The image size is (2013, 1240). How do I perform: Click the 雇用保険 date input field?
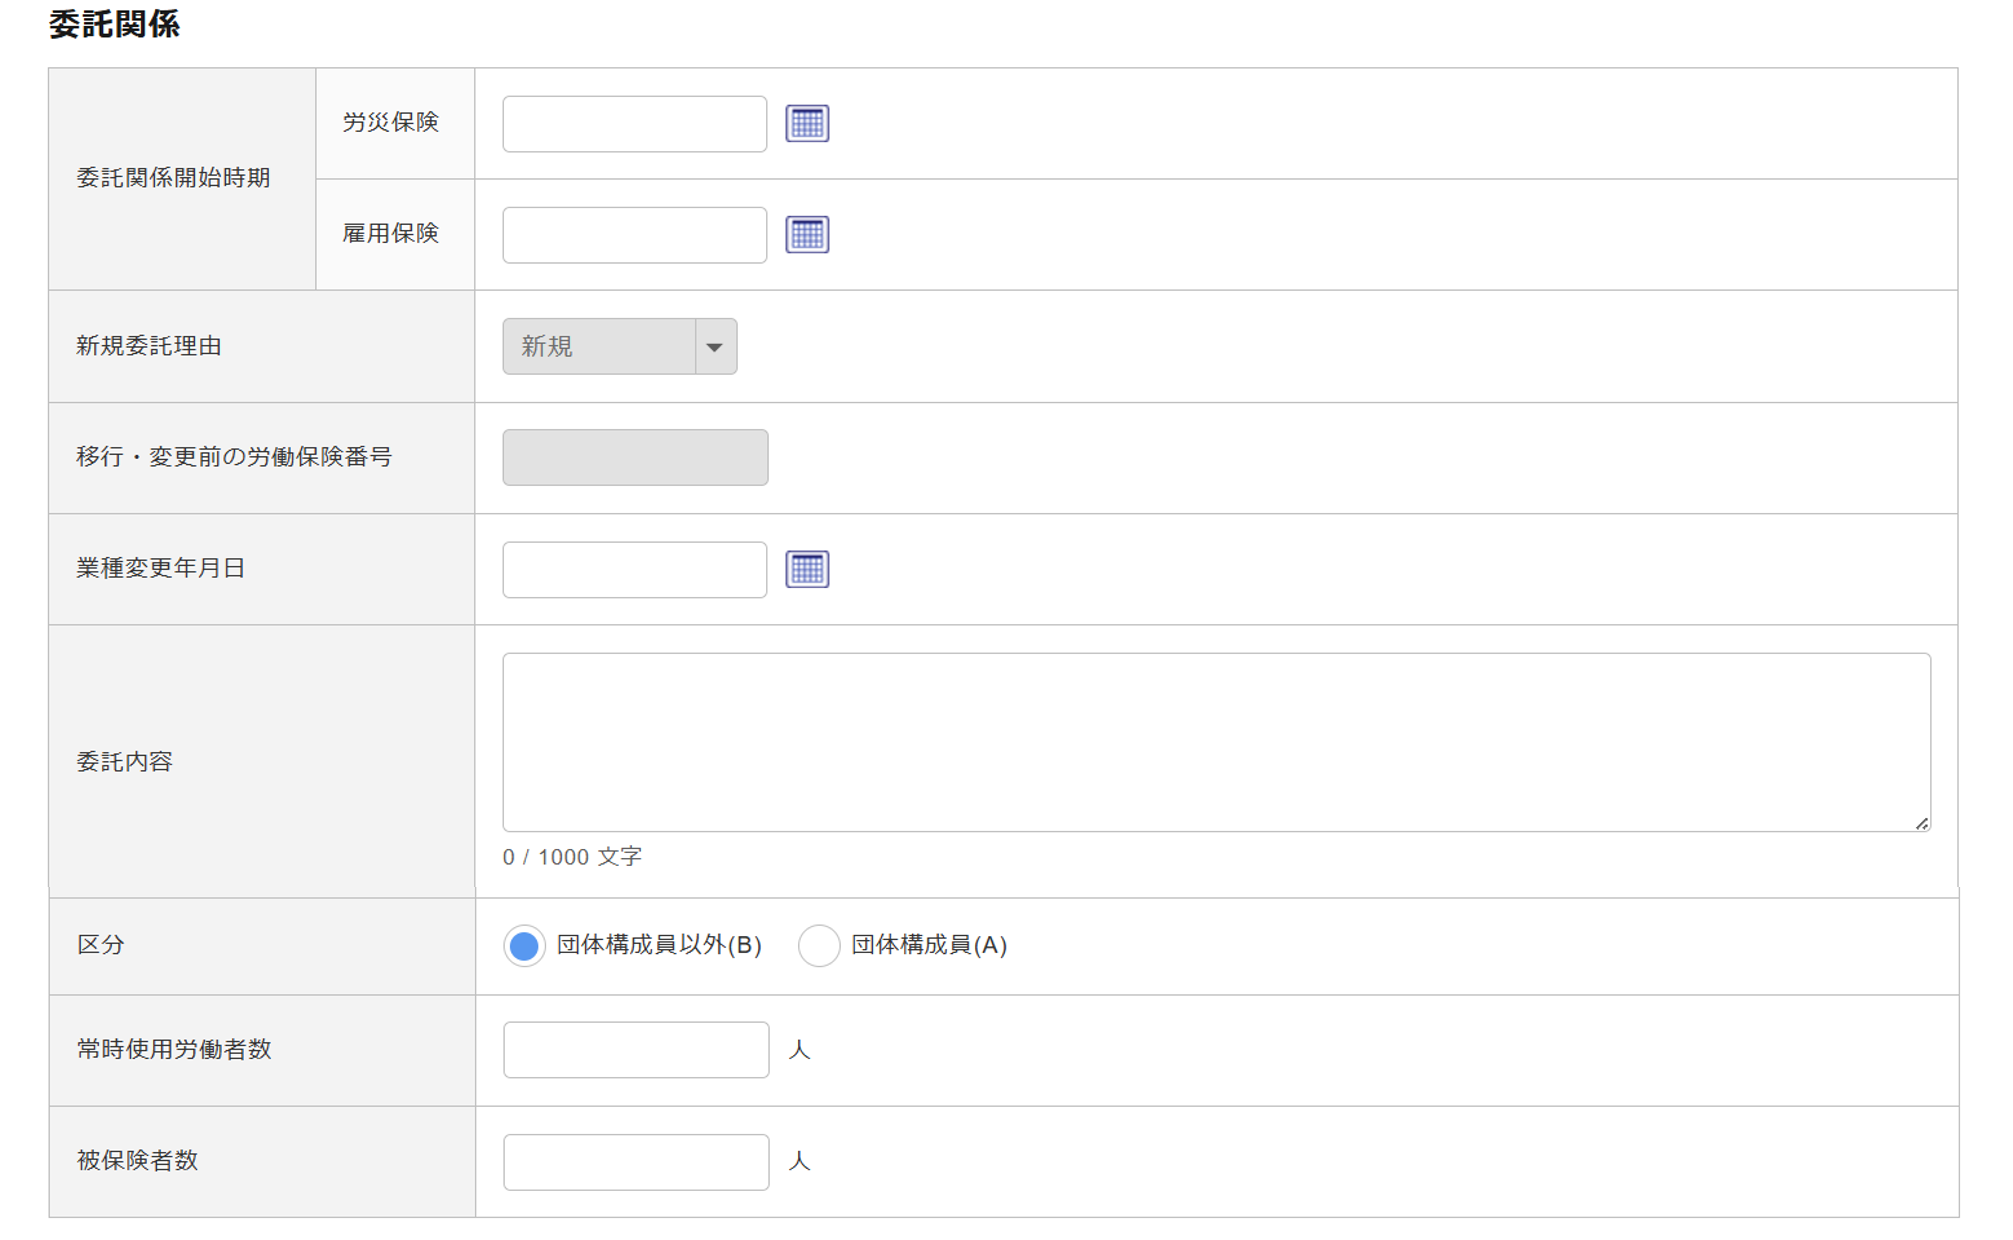point(634,235)
